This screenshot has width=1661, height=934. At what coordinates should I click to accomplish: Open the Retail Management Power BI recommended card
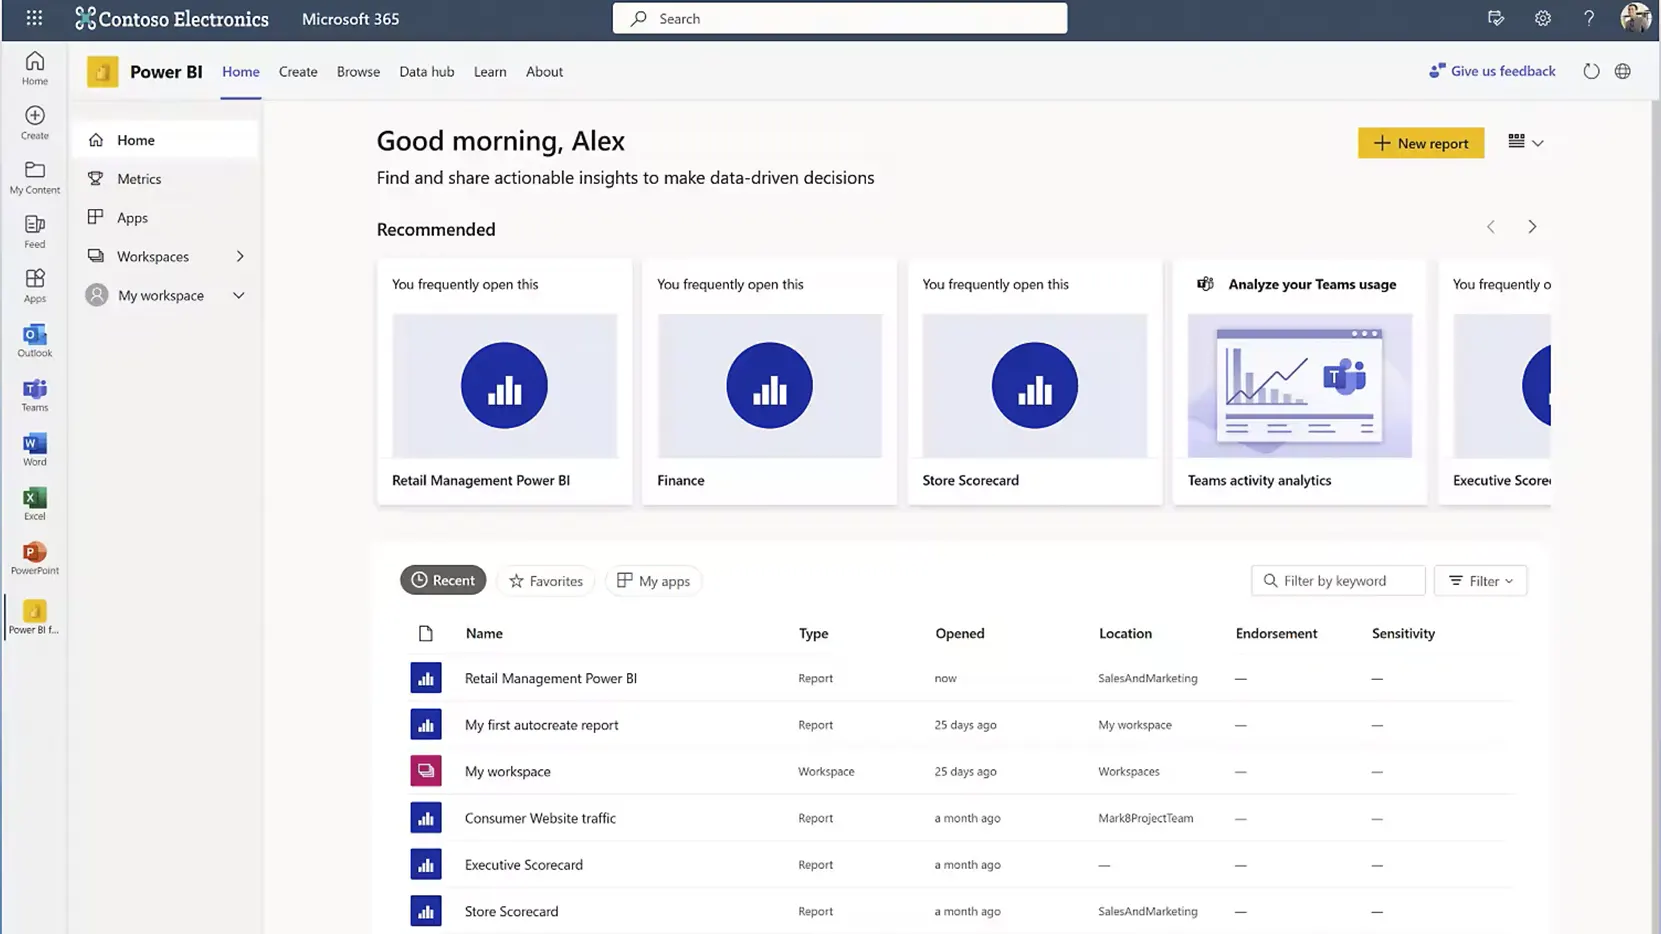pos(505,382)
